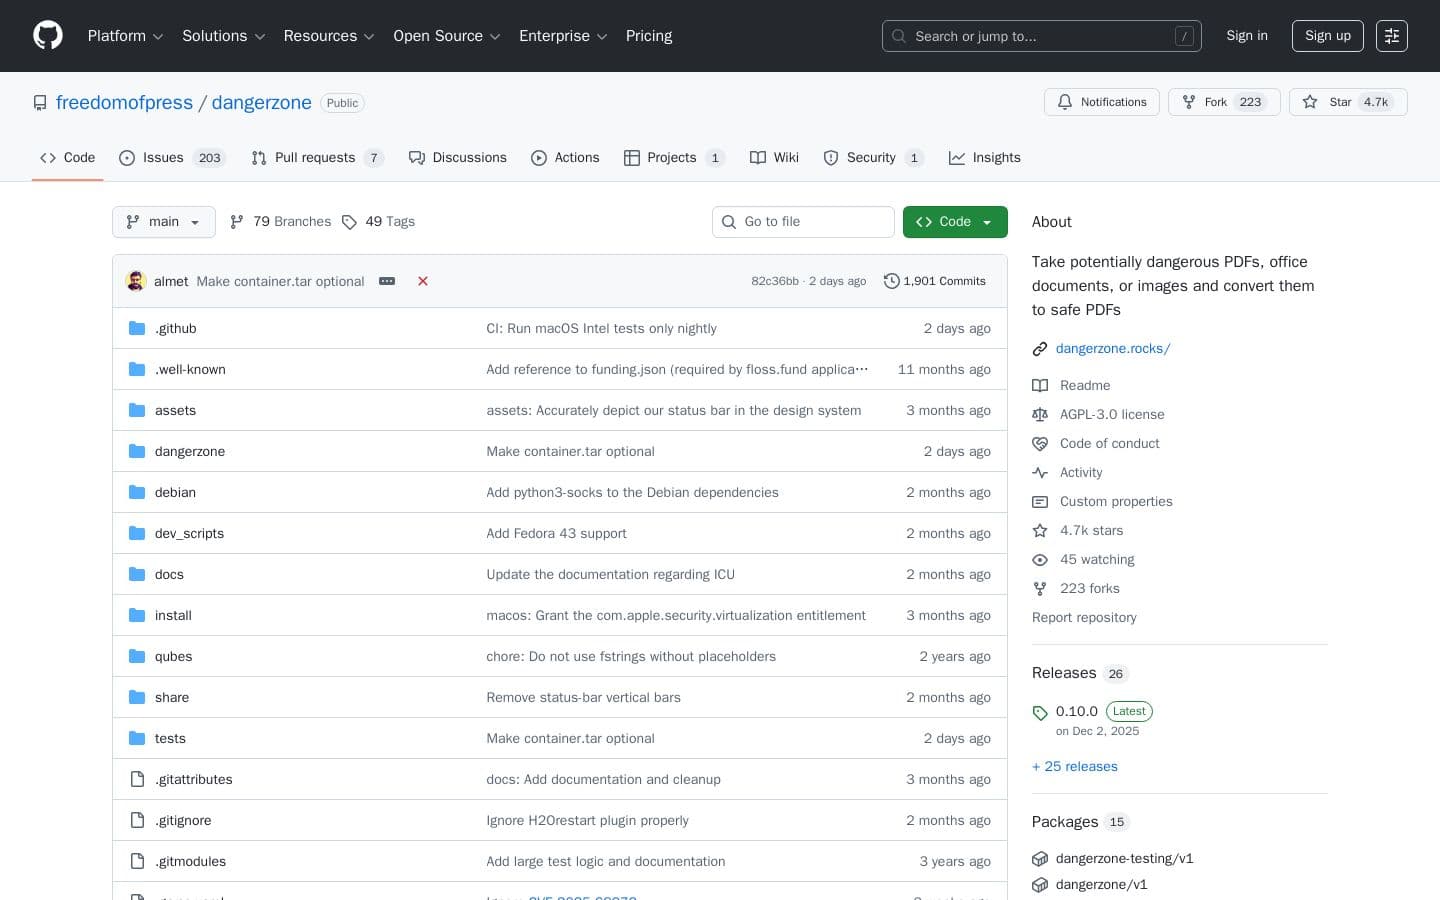This screenshot has height=900, width=1440.
Task: Switch to the Issues tab
Action: [x=171, y=158]
